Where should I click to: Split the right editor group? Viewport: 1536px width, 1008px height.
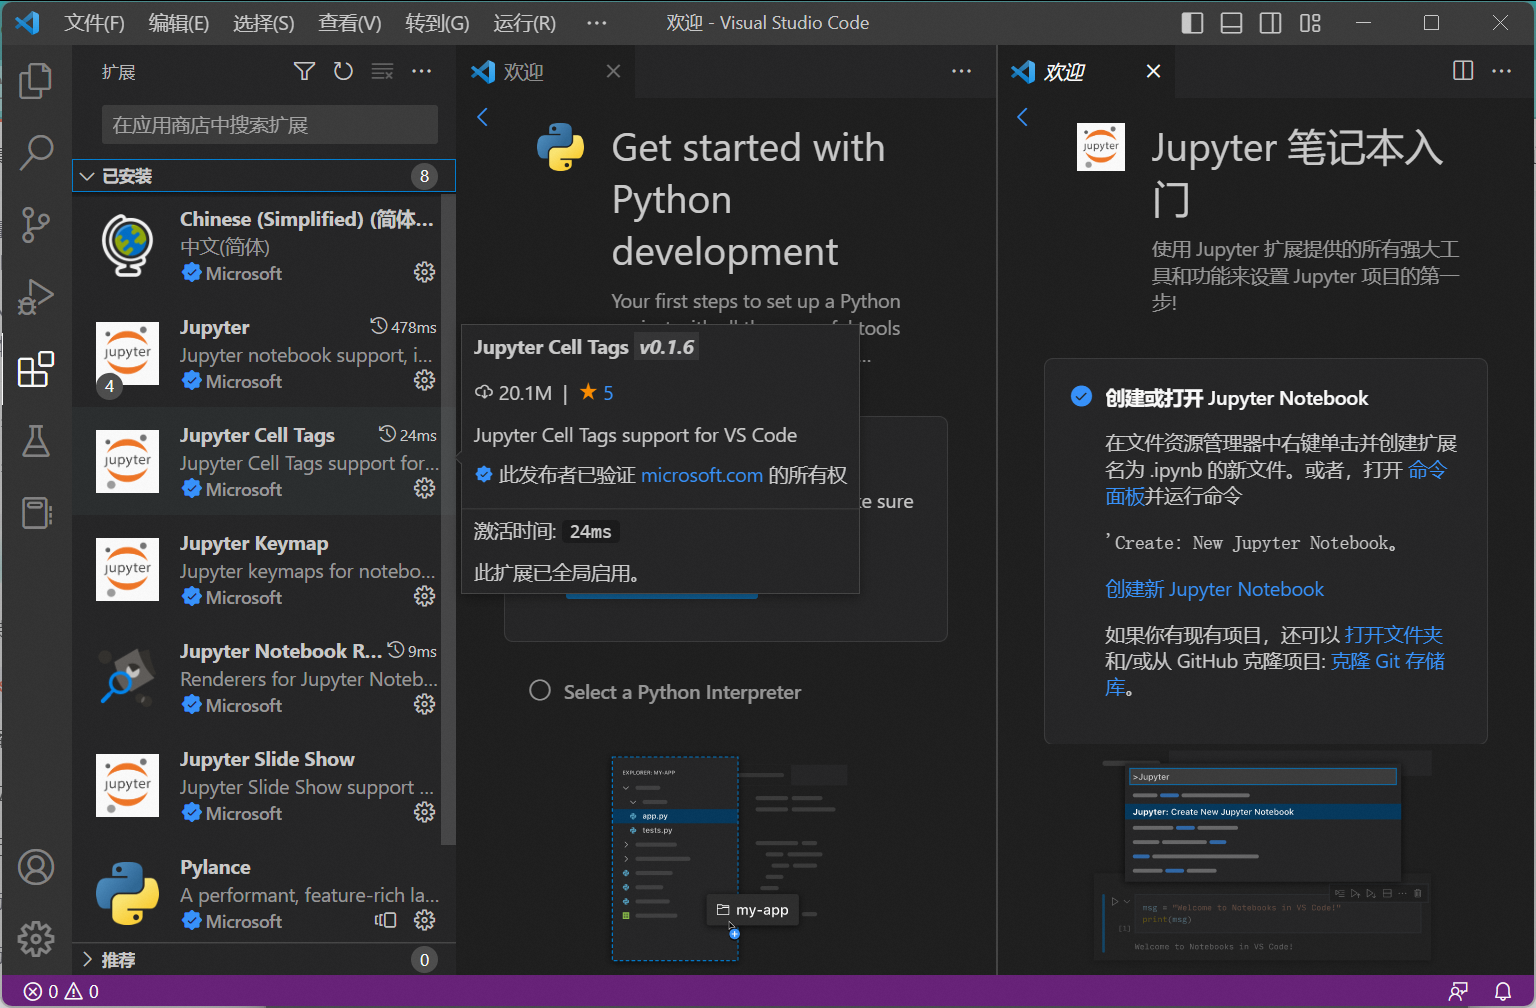(x=1463, y=71)
